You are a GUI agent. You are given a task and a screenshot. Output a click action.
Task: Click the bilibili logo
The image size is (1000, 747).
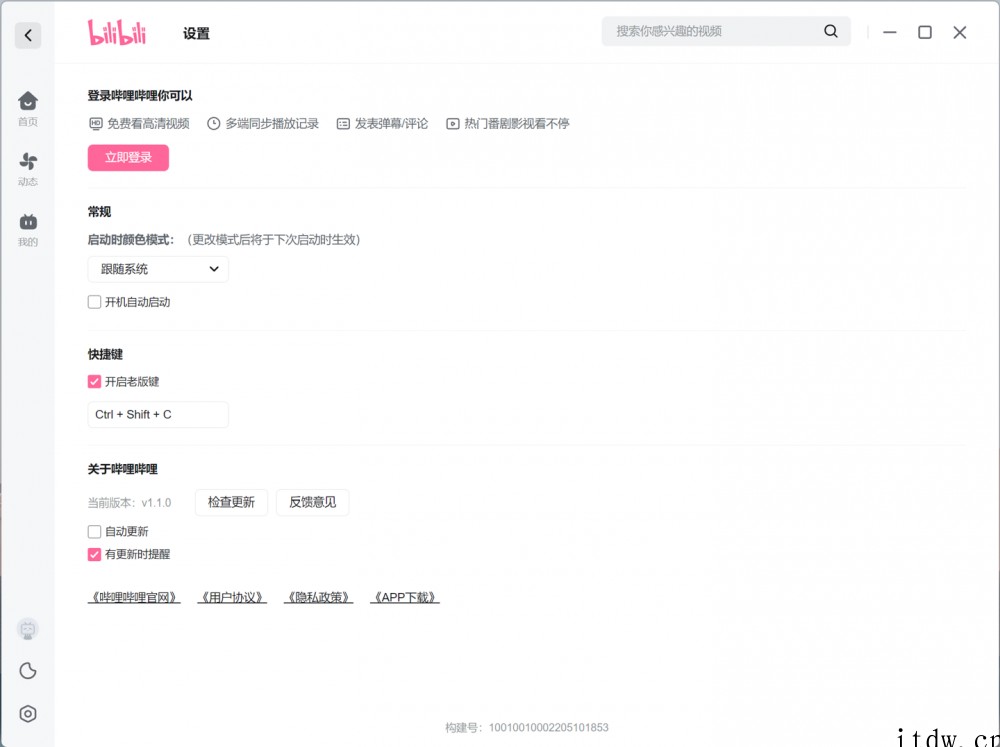tap(117, 32)
